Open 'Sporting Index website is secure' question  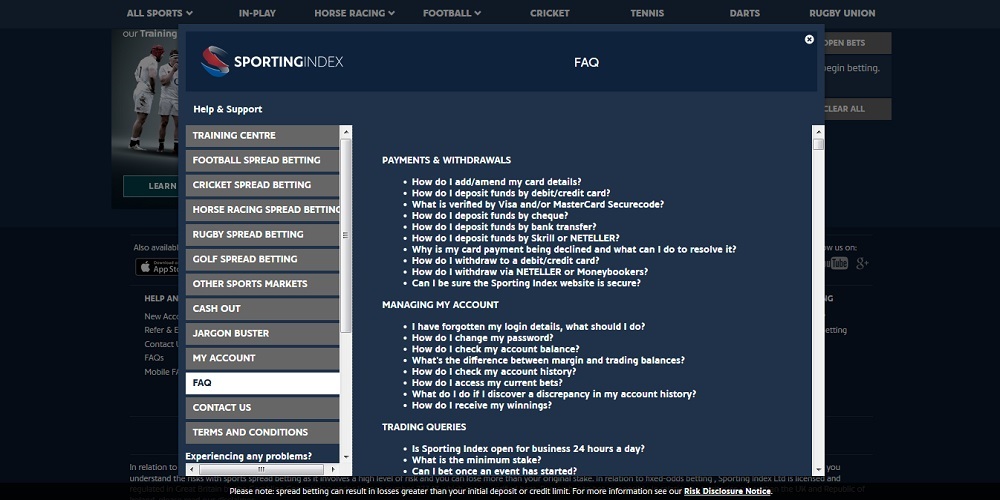(x=526, y=283)
